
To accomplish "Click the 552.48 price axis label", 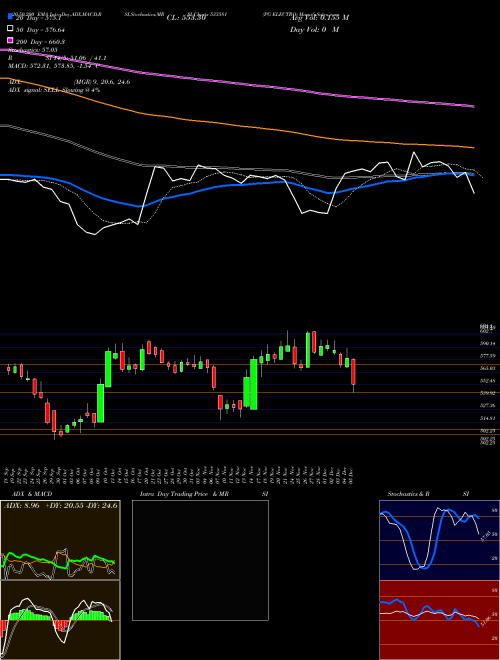I will point(488,381).
